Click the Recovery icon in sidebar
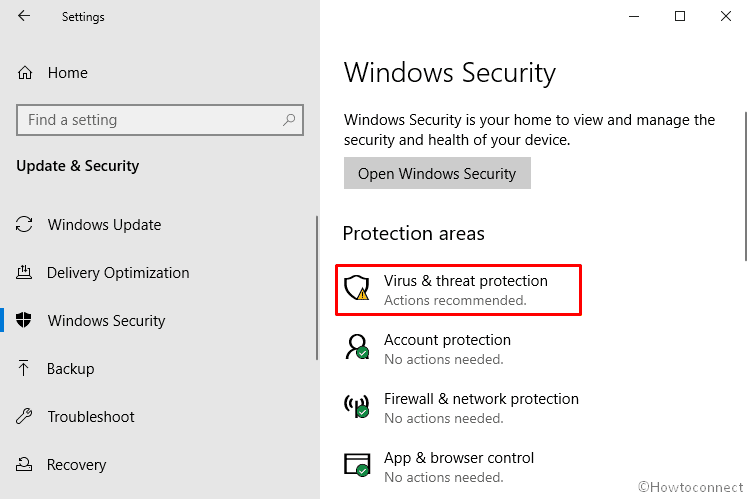Image resolution: width=749 pixels, height=499 pixels. click(26, 465)
